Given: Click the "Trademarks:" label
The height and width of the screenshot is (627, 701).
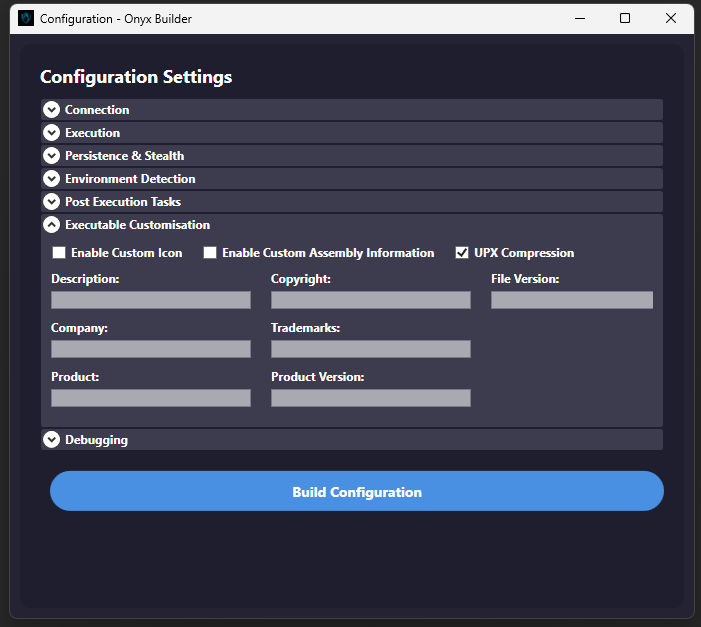Looking at the screenshot, I should coord(306,328).
